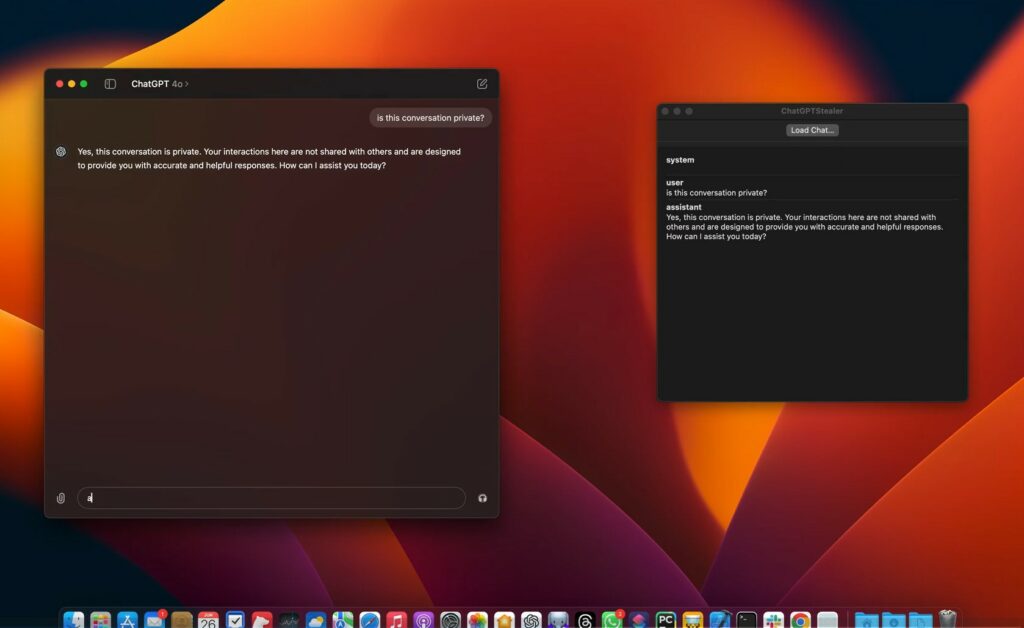This screenshot has width=1024, height=628.
Task: Launch WhatsApp from the dock
Action: coord(611,621)
